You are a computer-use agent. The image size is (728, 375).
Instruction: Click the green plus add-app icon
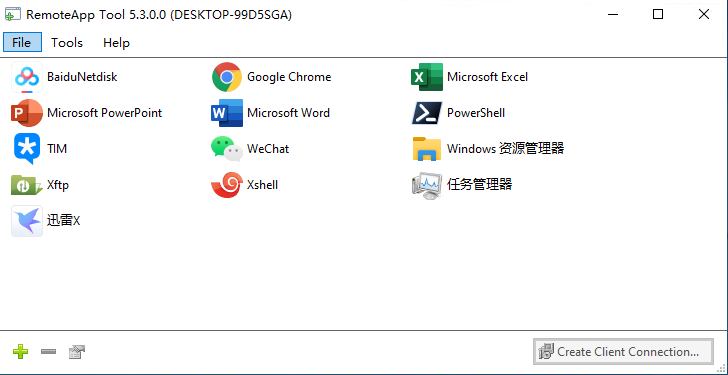tap(20, 352)
